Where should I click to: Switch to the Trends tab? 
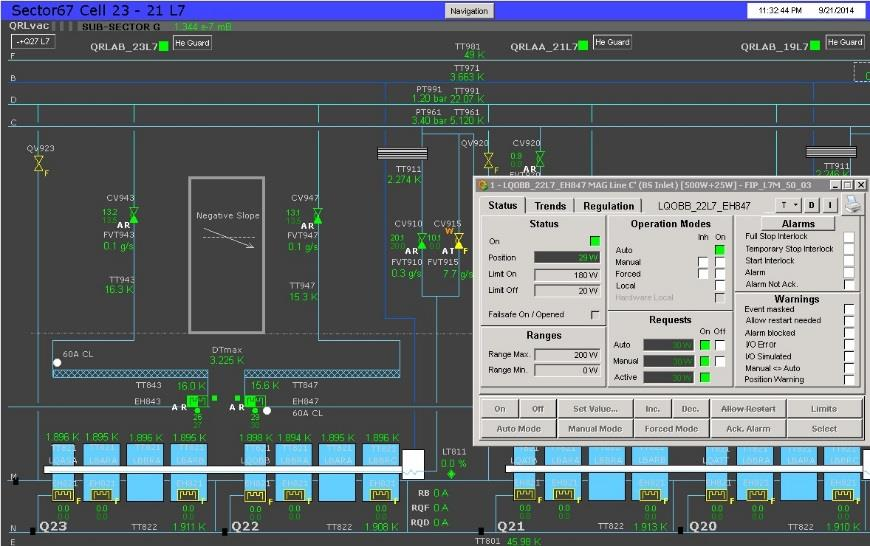pyautogui.click(x=550, y=206)
